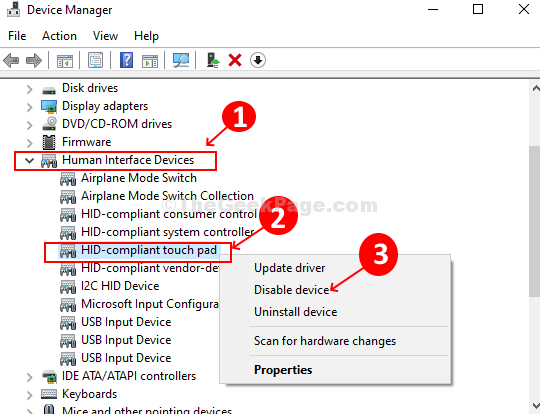Click icon beside HID-compliant consumer control
Viewport: 540px width, 414px height.
(68, 215)
